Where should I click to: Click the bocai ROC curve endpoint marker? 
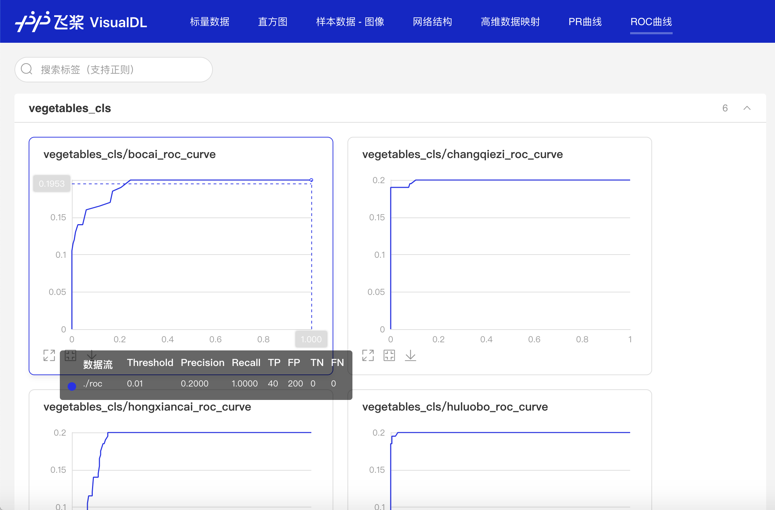pyautogui.click(x=311, y=180)
